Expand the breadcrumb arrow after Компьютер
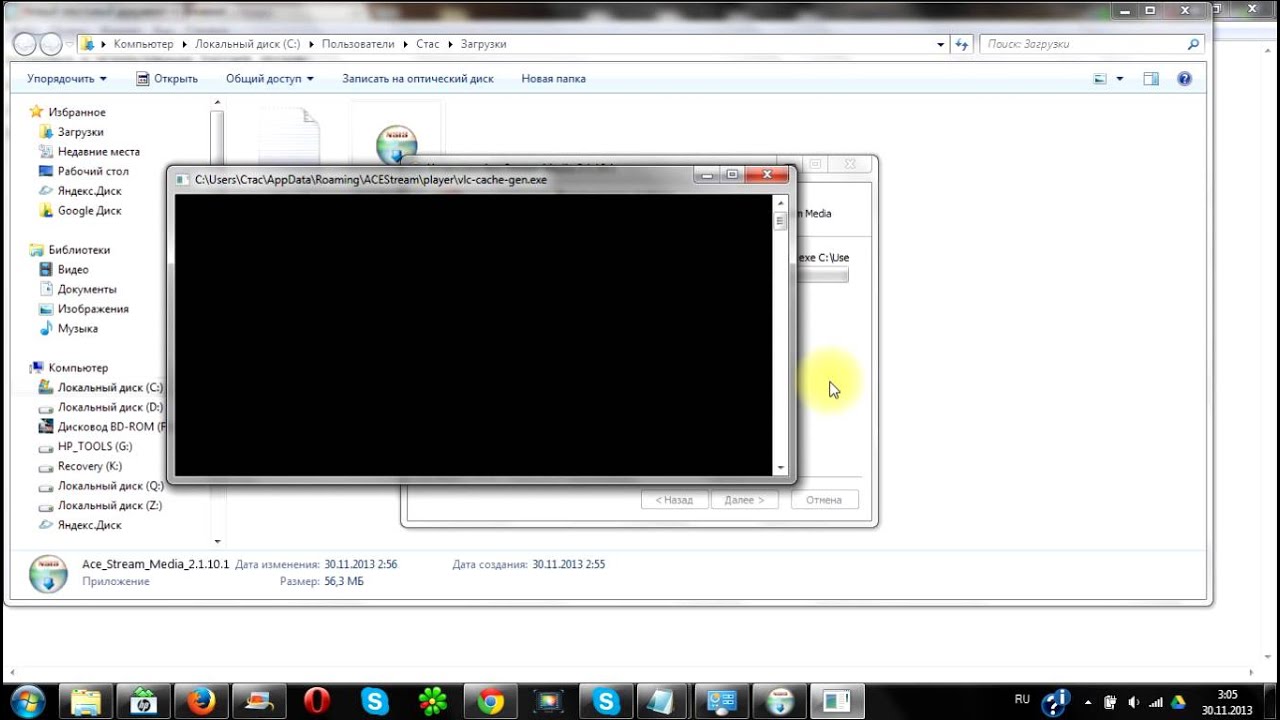The image size is (1280, 720). [x=183, y=44]
